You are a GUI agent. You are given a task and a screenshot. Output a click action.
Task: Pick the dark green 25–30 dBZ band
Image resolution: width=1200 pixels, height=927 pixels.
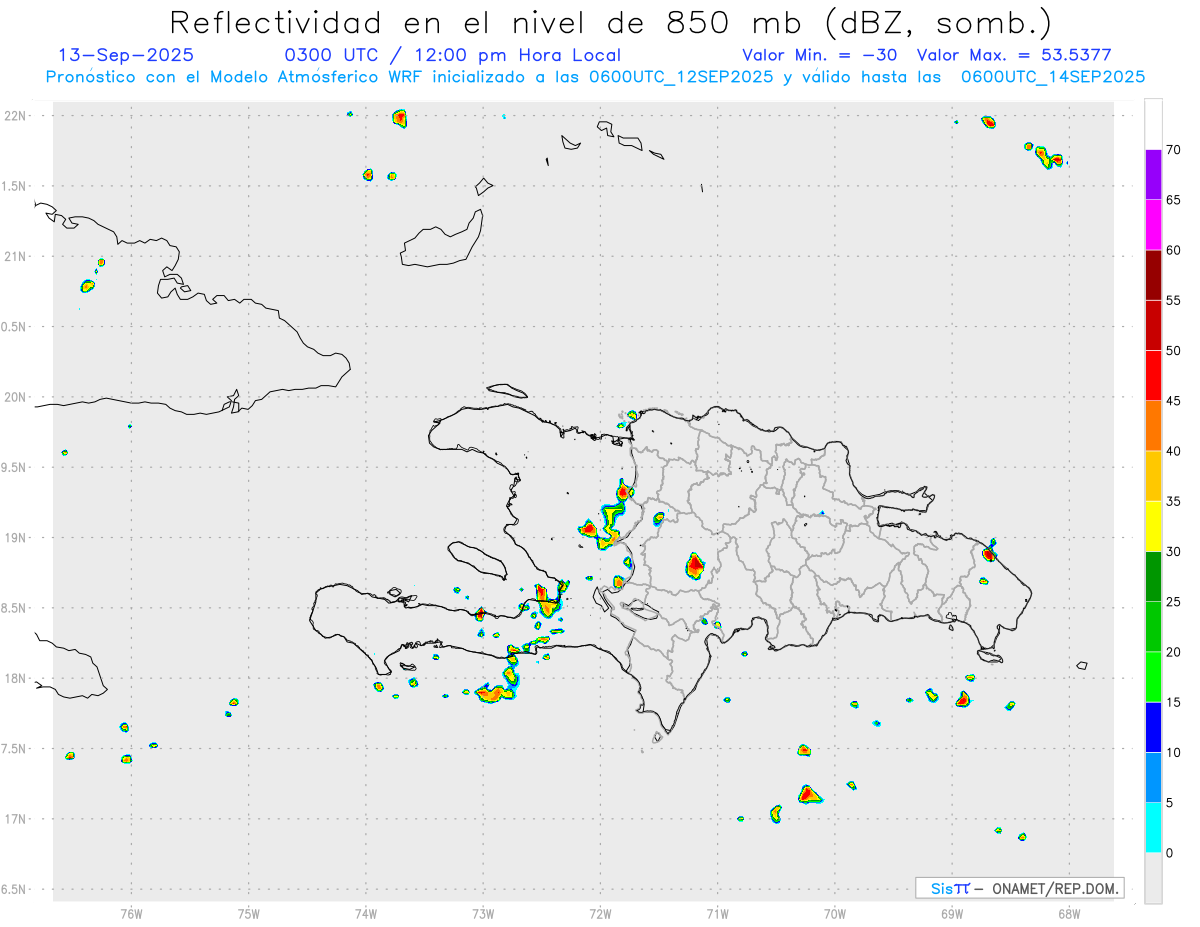tap(1153, 577)
